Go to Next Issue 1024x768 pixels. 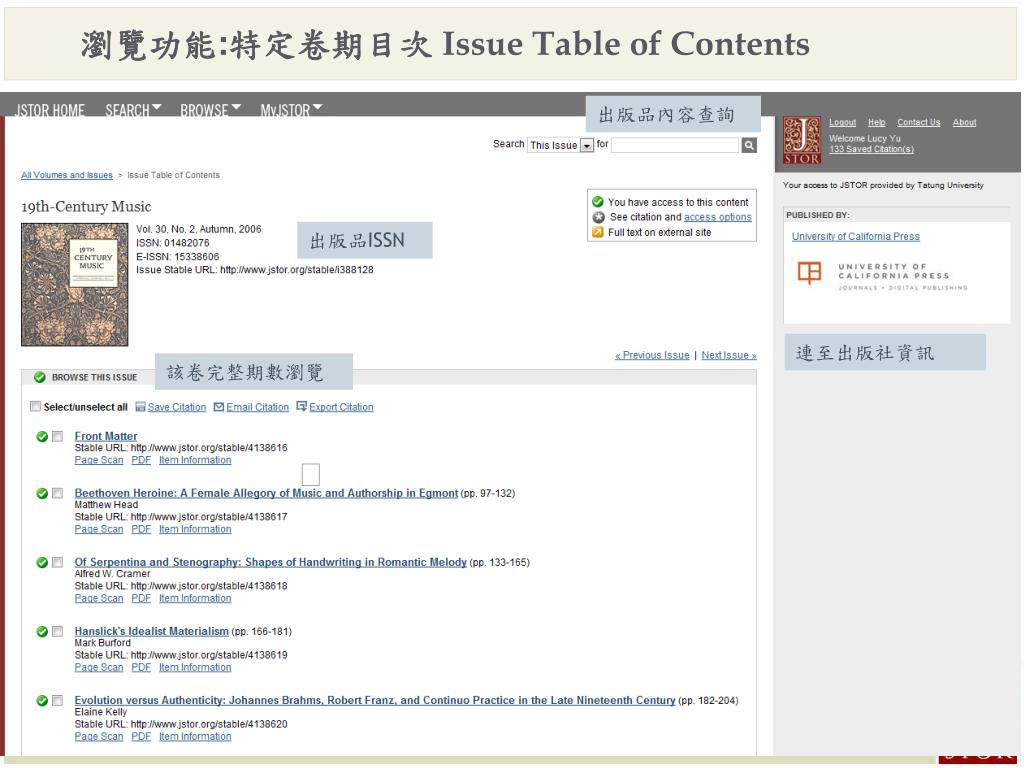tap(729, 355)
